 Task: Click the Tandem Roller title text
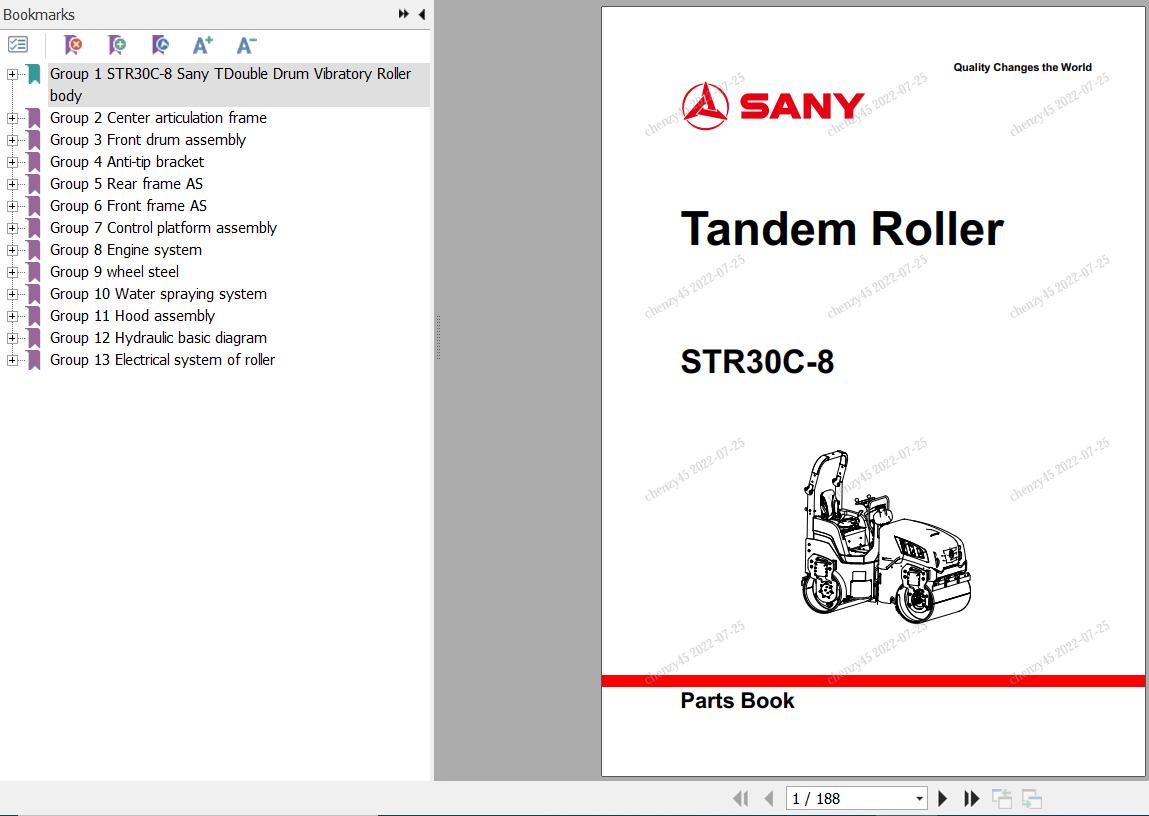[842, 229]
